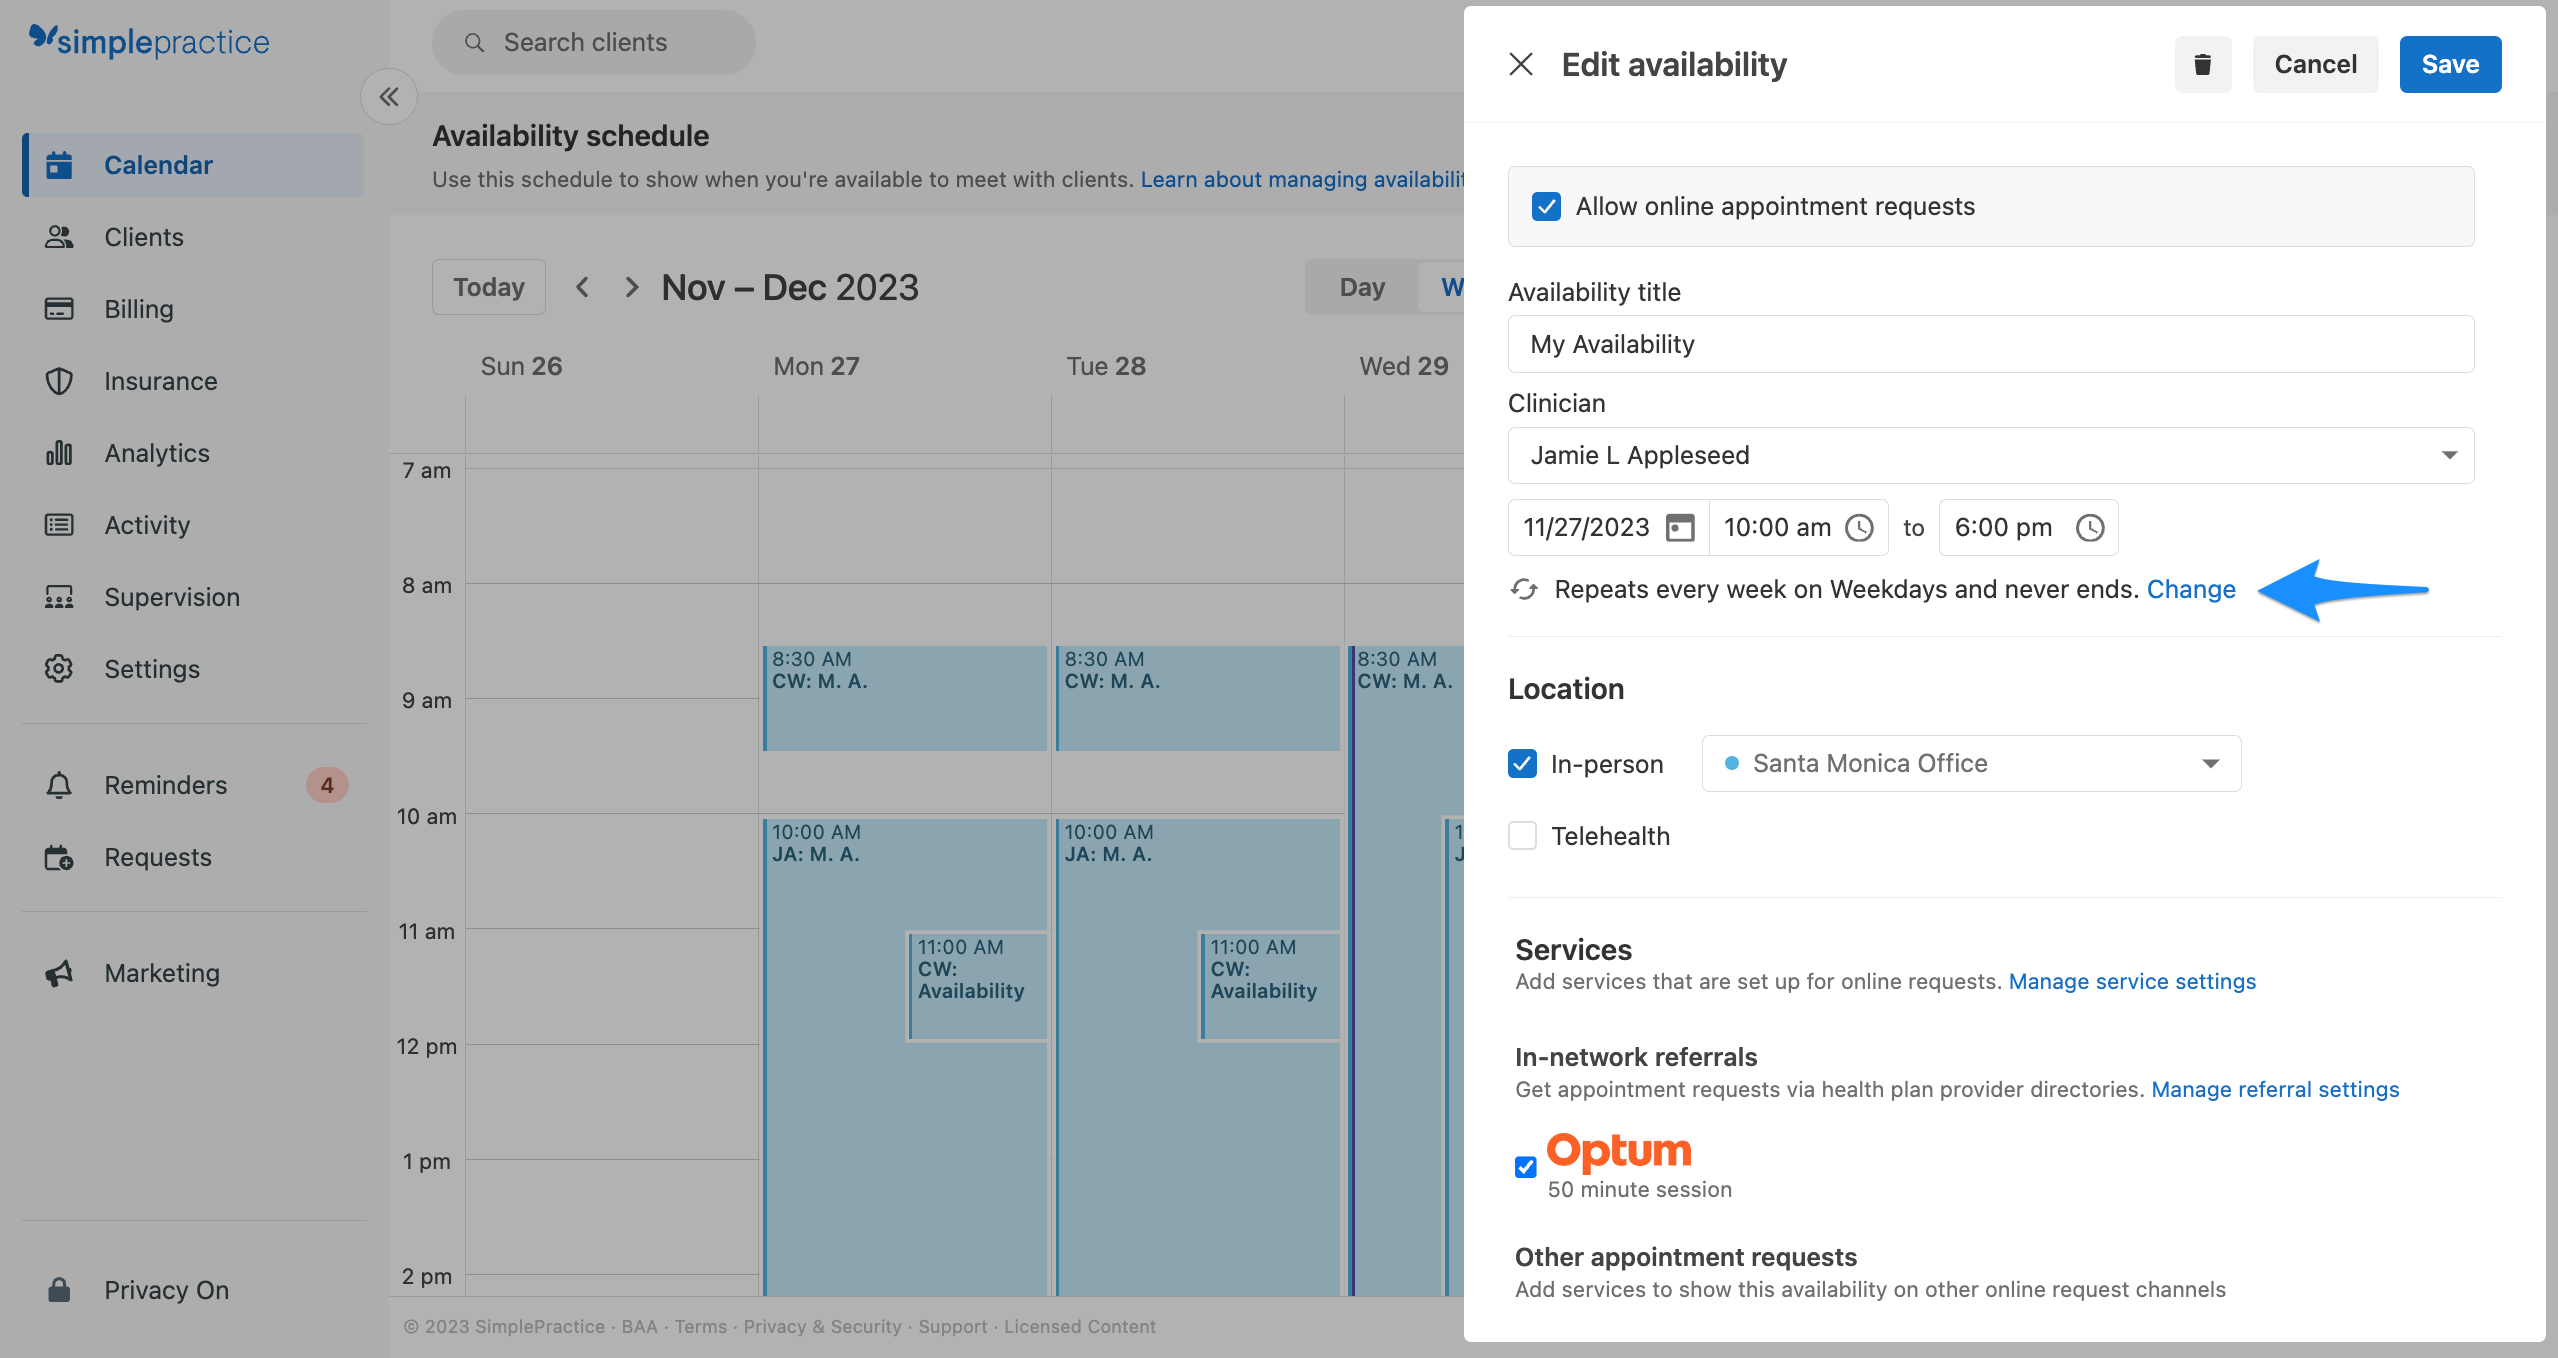Open the Analytics section icon
This screenshot has width=2558, height=1358.
tap(59, 453)
